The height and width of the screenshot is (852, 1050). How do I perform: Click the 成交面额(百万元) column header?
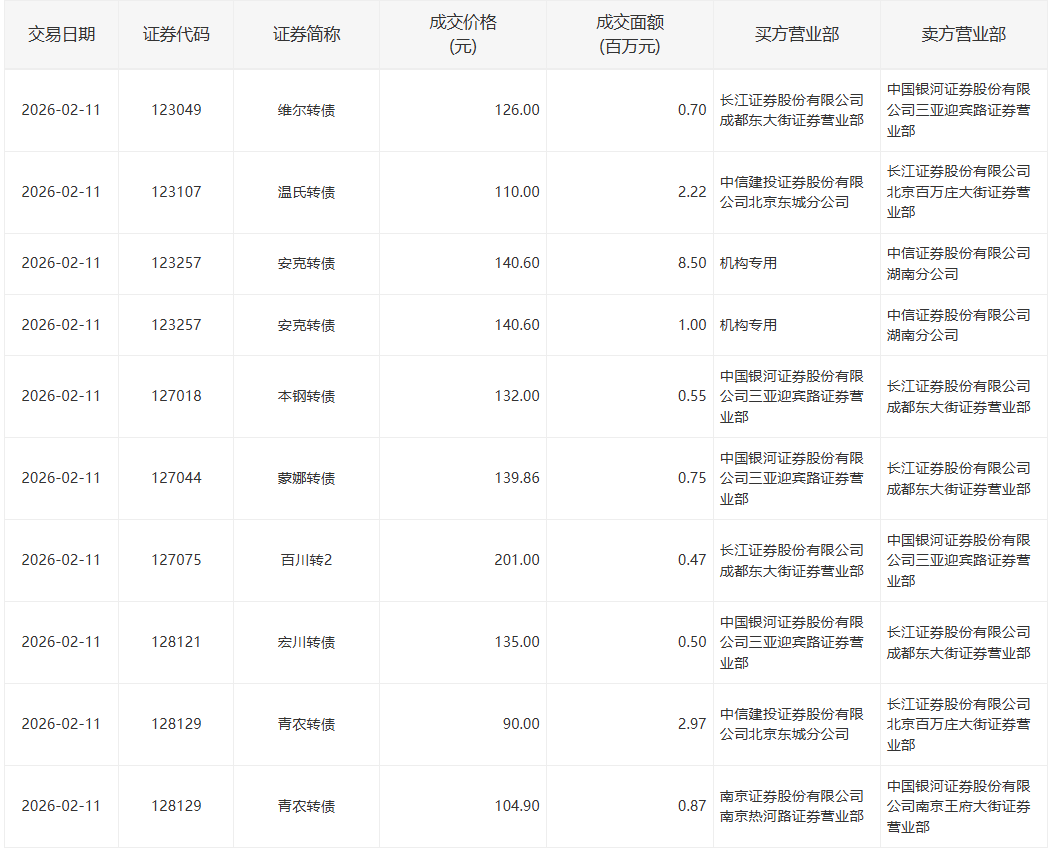629,35
